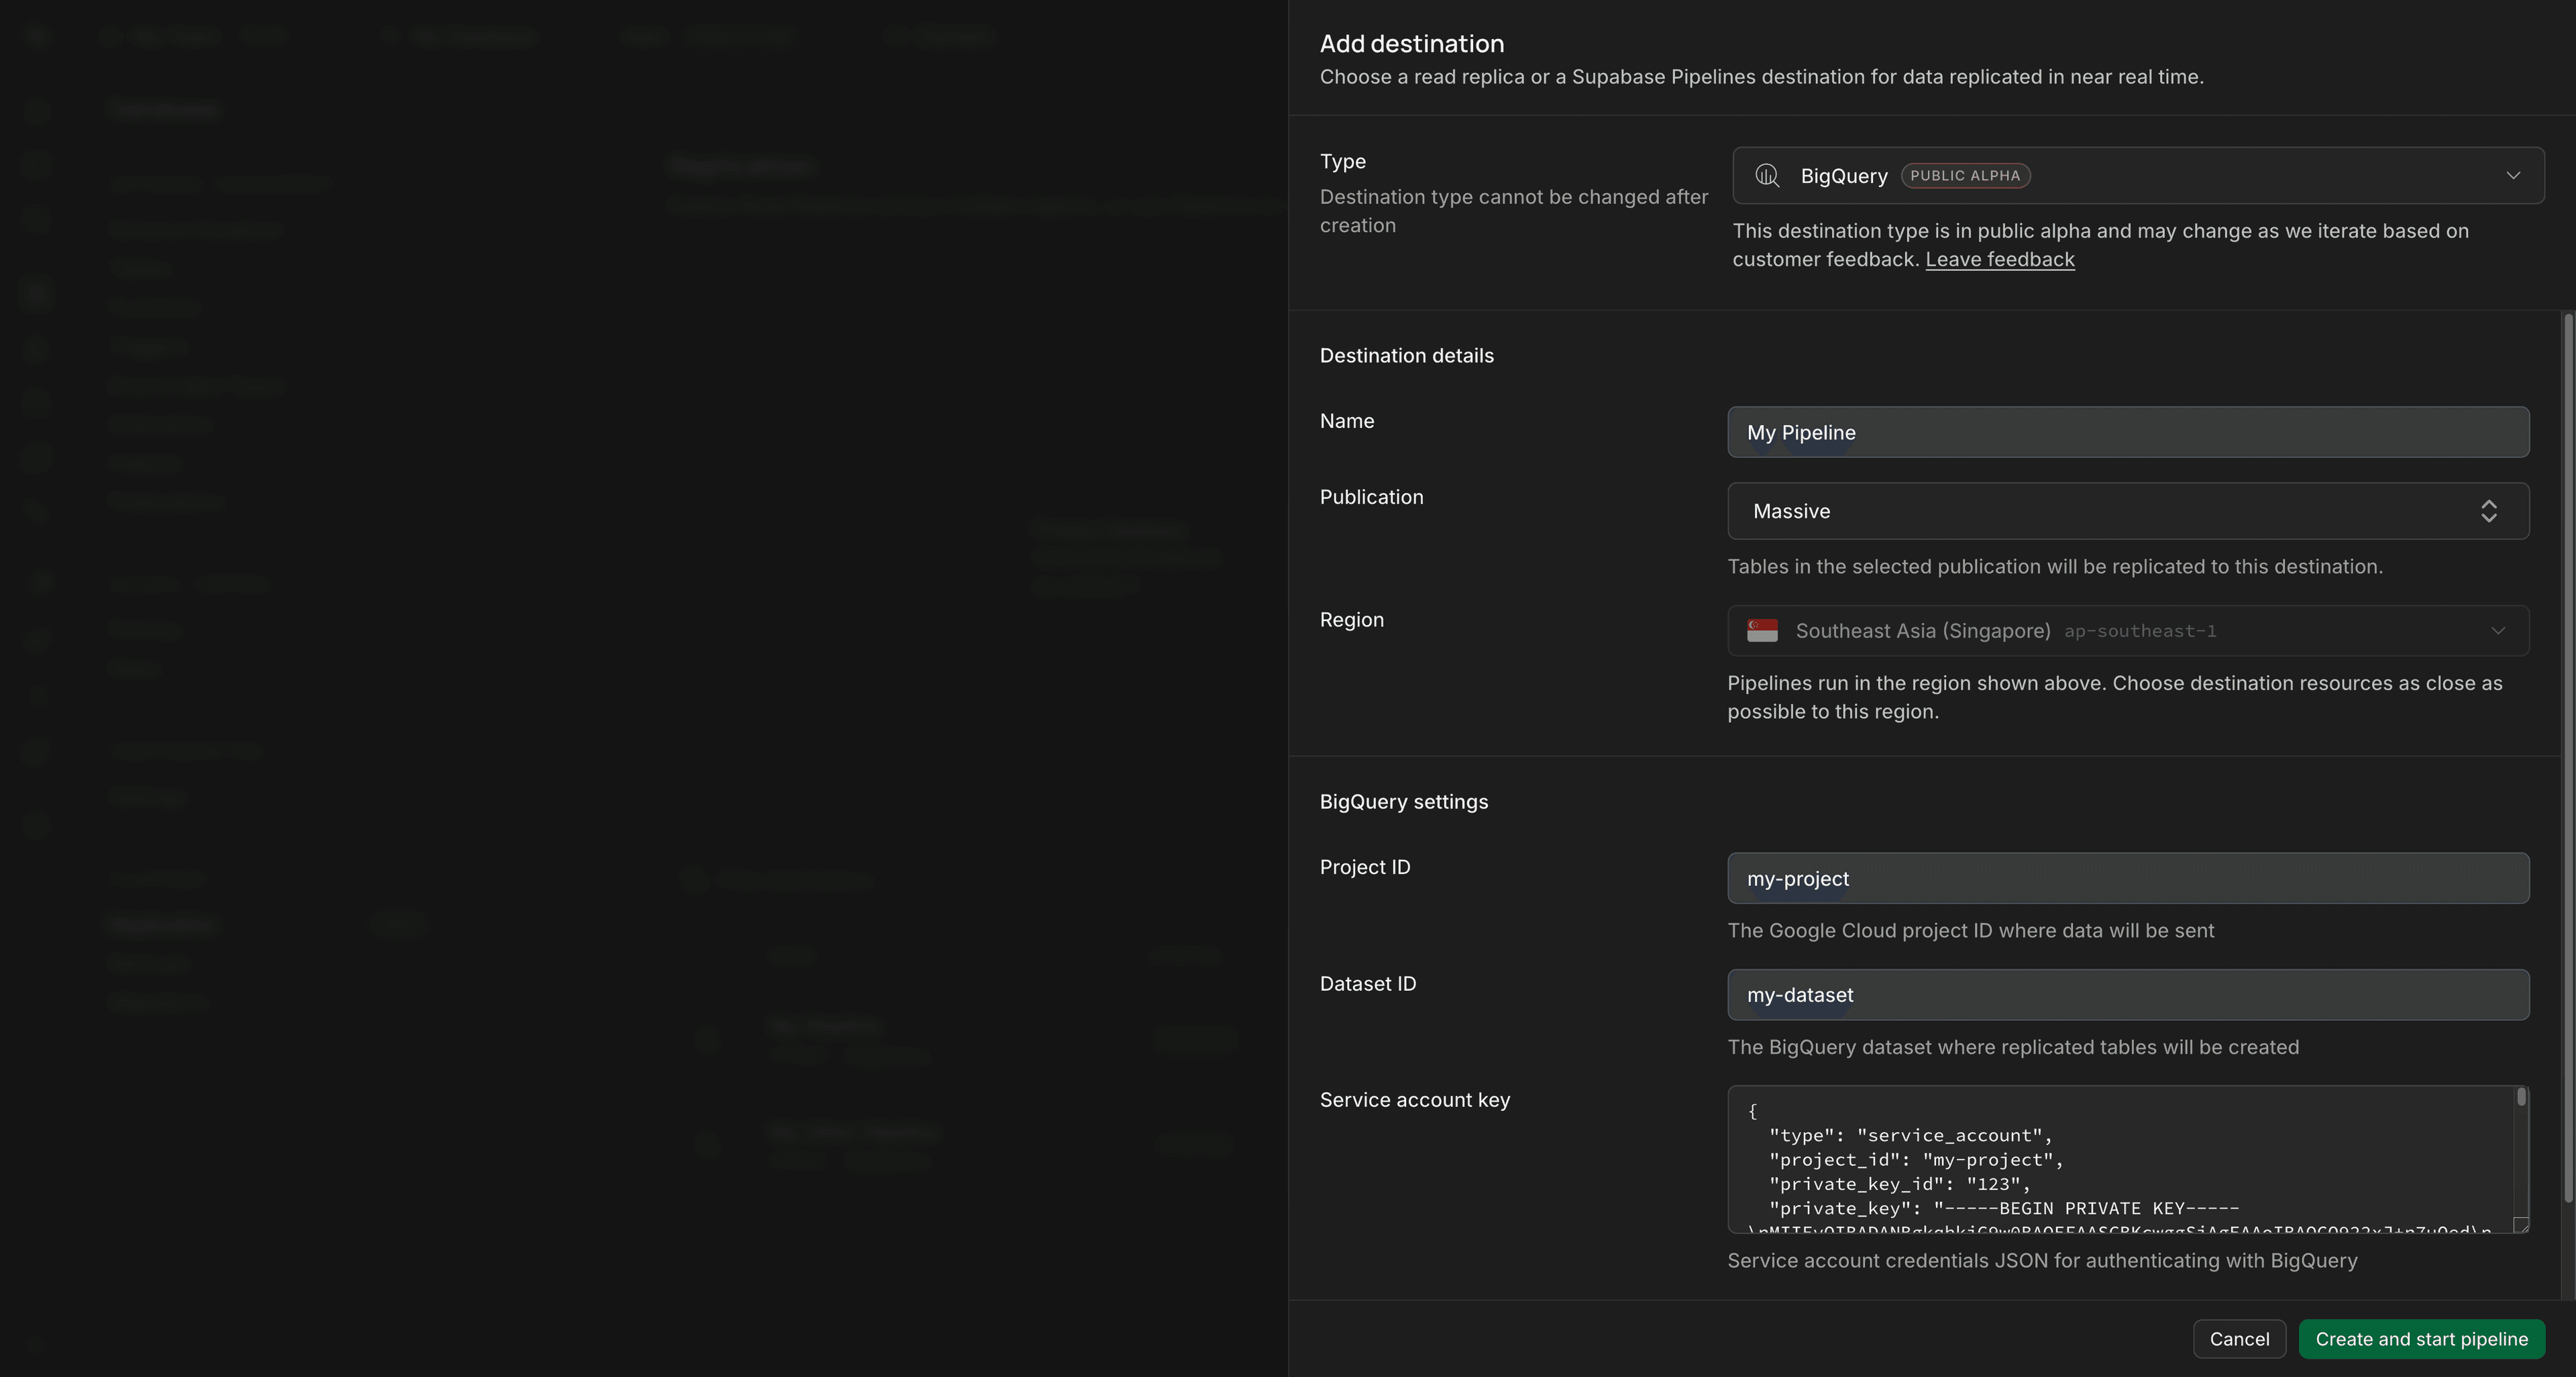Click the Singapore flag icon in Region
Screen dimensions: 2576x1377
[x=1762, y=631]
